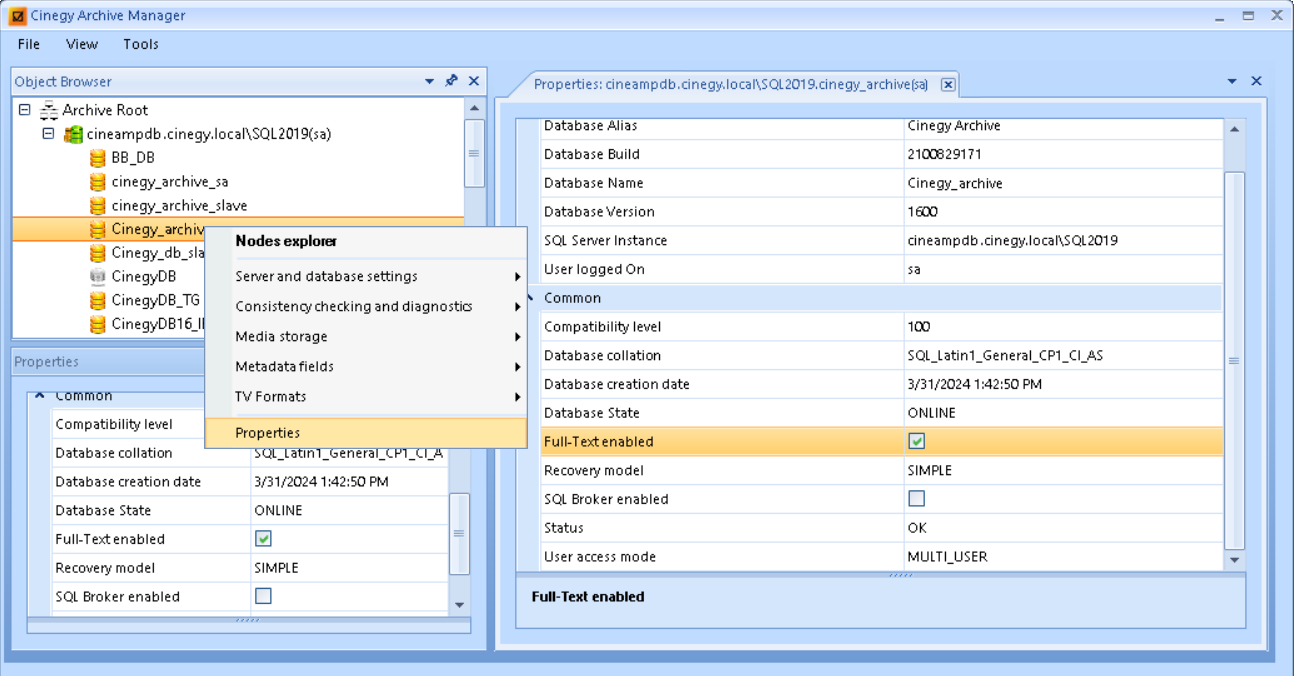
Task: Close the Object Browser panel
Action: (474, 81)
